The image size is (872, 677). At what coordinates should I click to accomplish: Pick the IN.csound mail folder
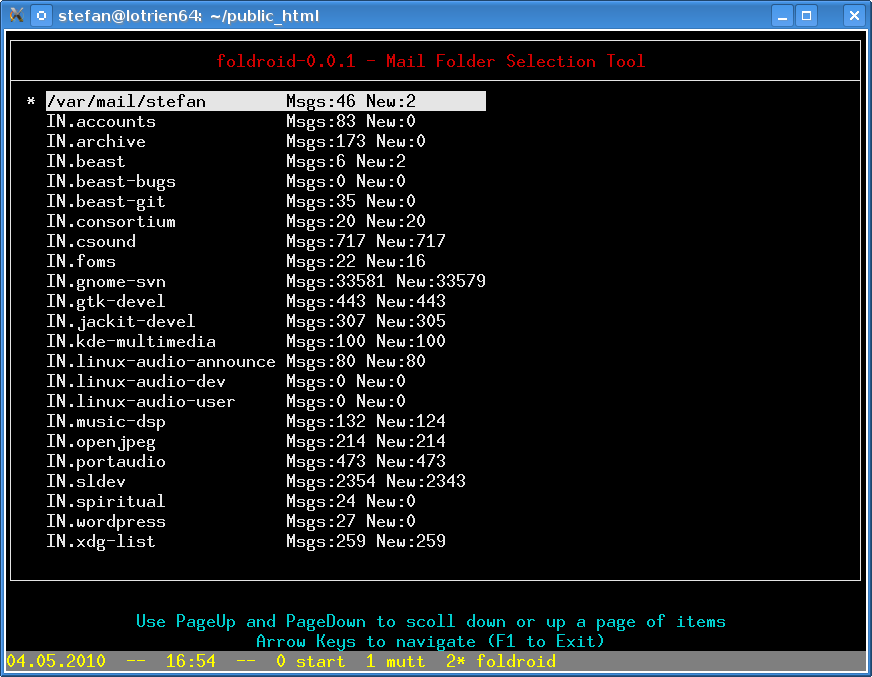91,241
